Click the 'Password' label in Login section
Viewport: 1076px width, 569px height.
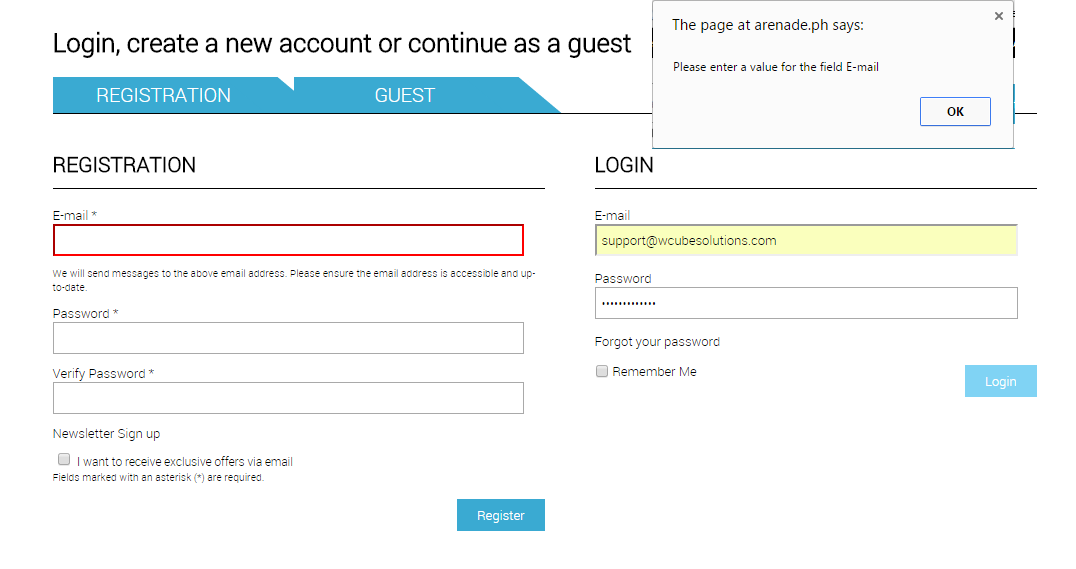click(x=623, y=279)
